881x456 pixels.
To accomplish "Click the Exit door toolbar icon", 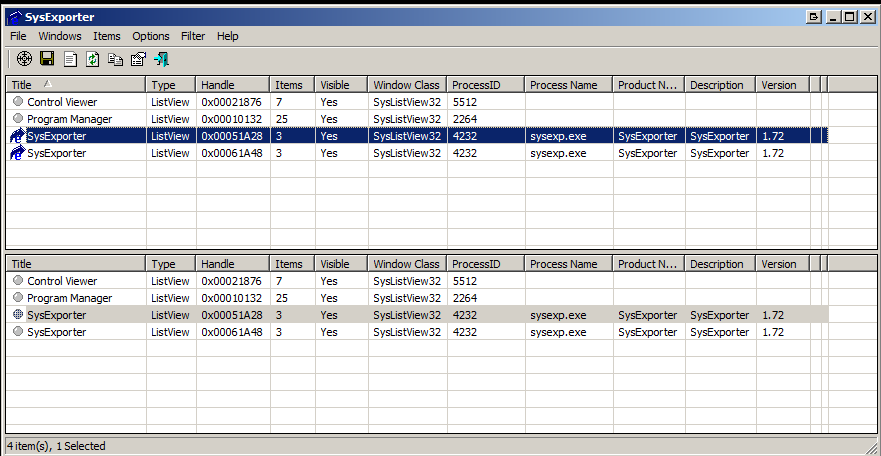I will [161, 59].
